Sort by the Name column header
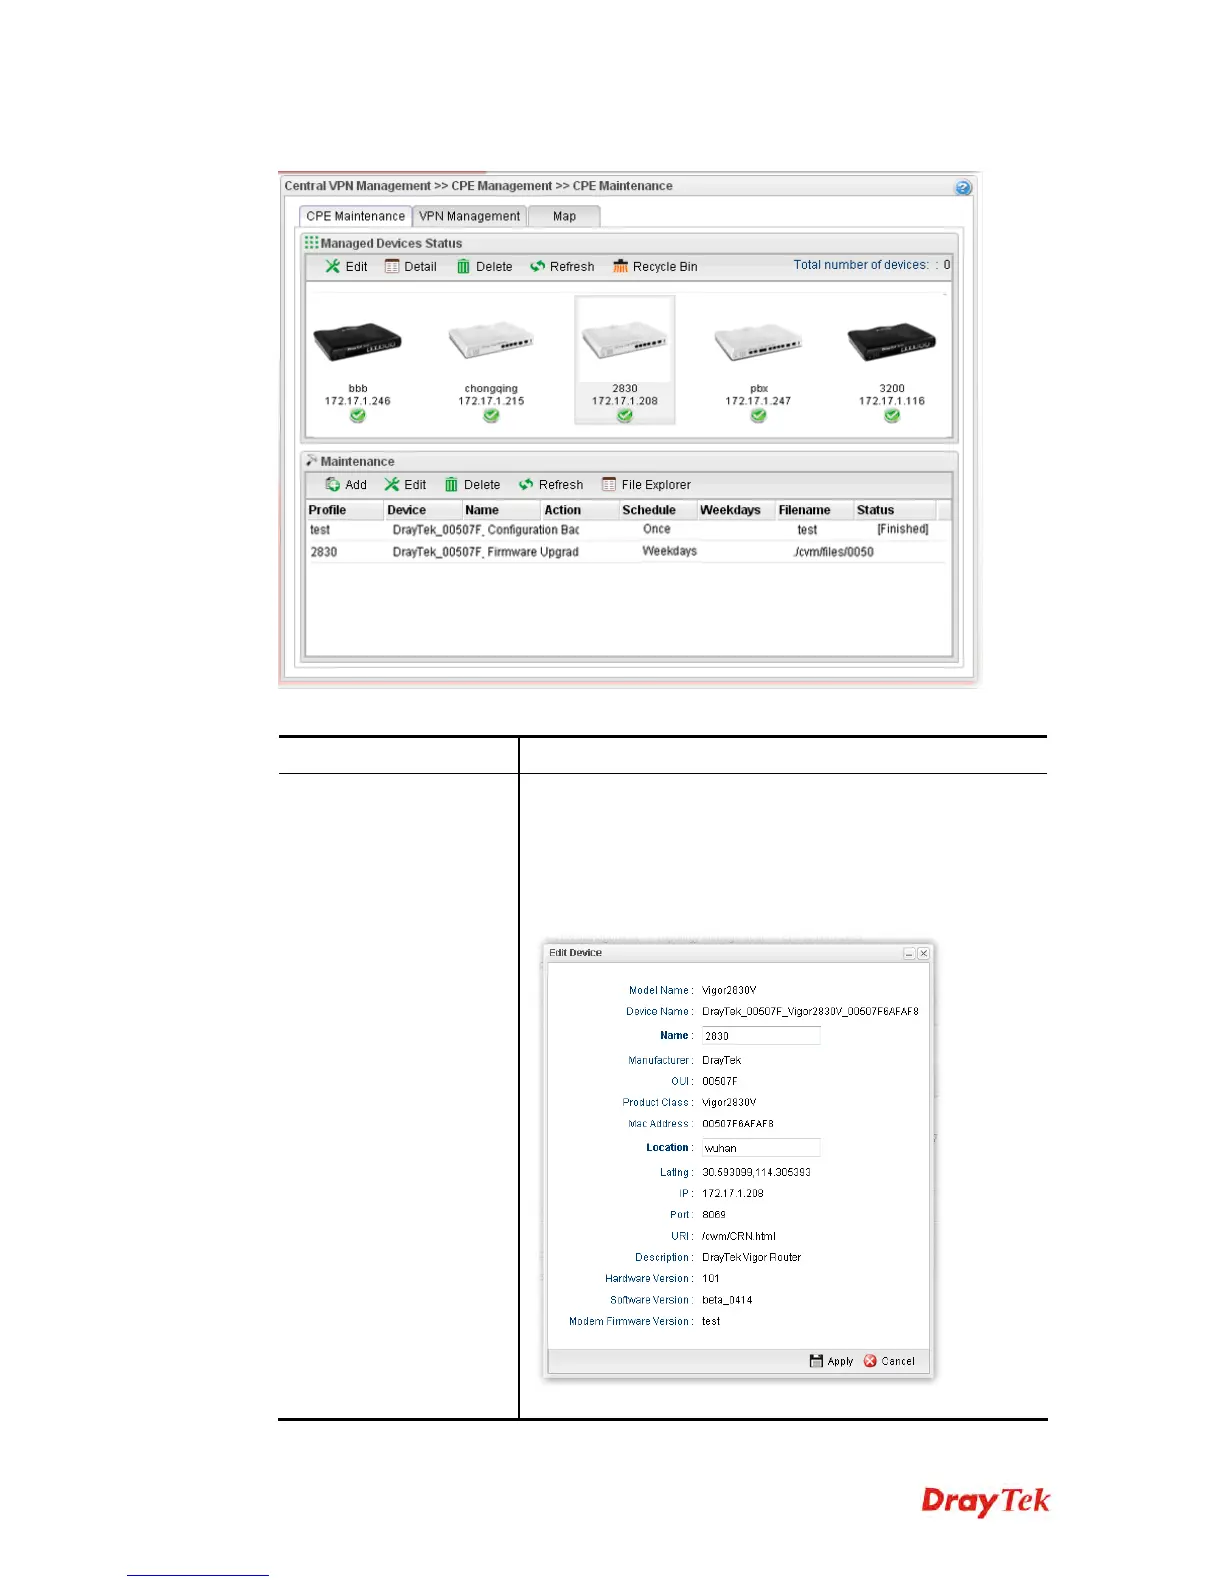The height and width of the screenshot is (1584, 1224). (x=501, y=510)
